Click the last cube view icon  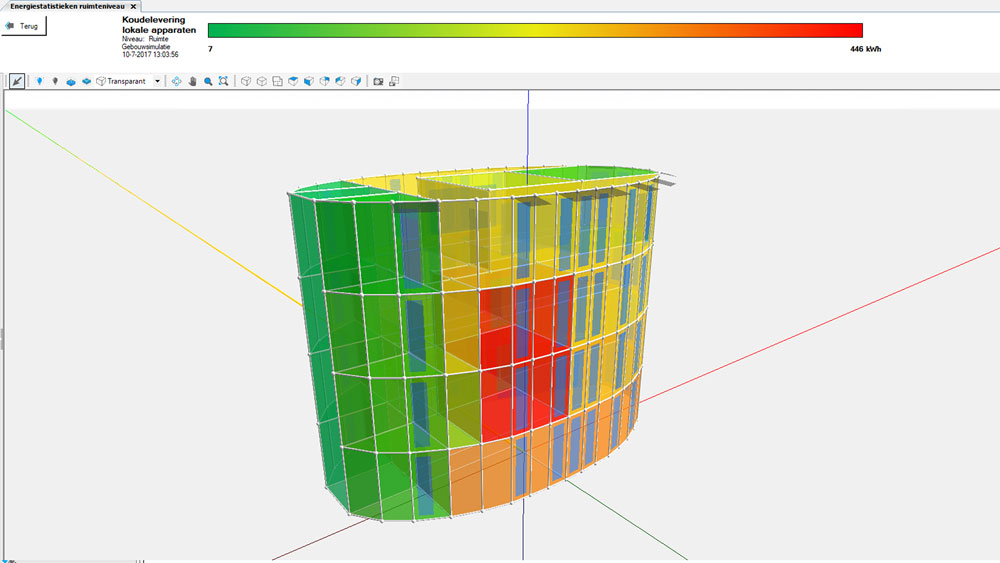[x=356, y=81]
